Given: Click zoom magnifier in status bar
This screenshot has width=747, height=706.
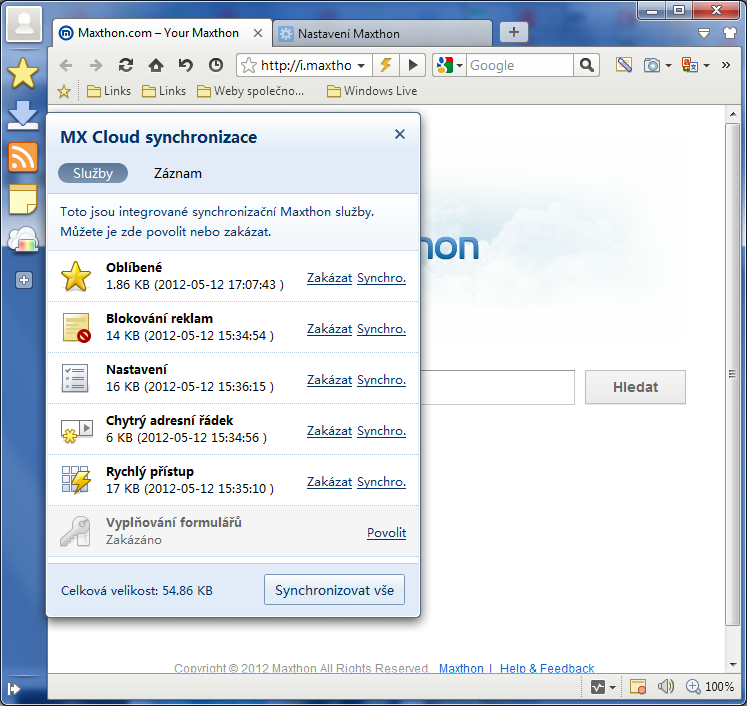Looking at the screenshot, I should coord(693,686).
